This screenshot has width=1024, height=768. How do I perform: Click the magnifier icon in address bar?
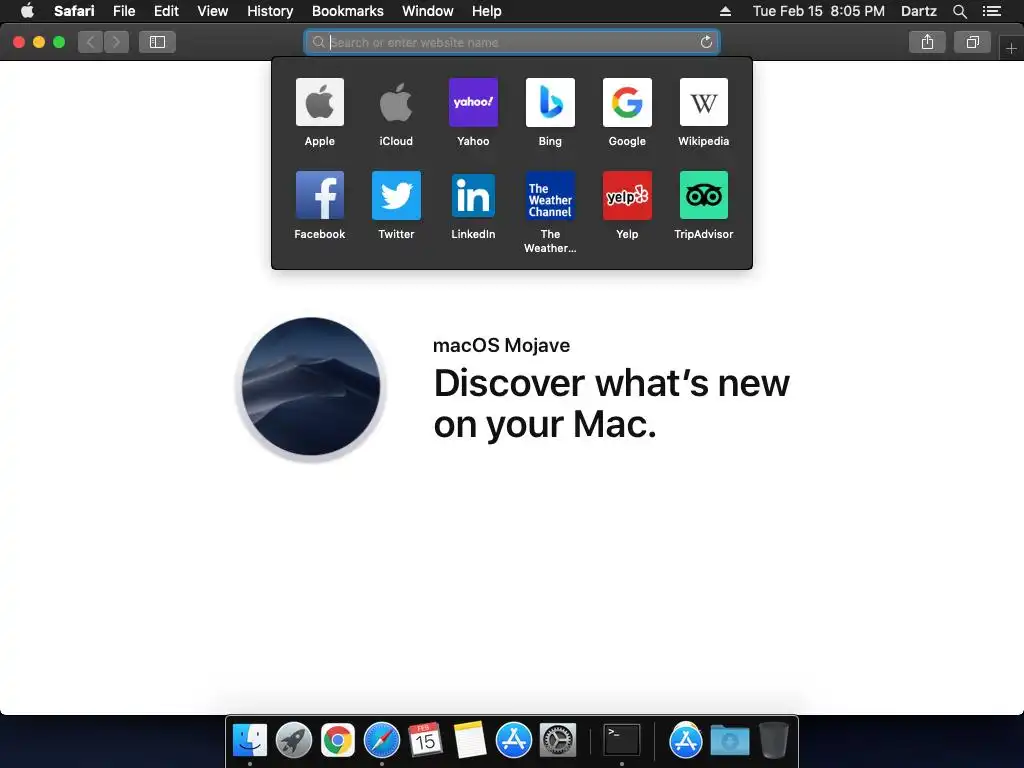[x=318, y=42]
